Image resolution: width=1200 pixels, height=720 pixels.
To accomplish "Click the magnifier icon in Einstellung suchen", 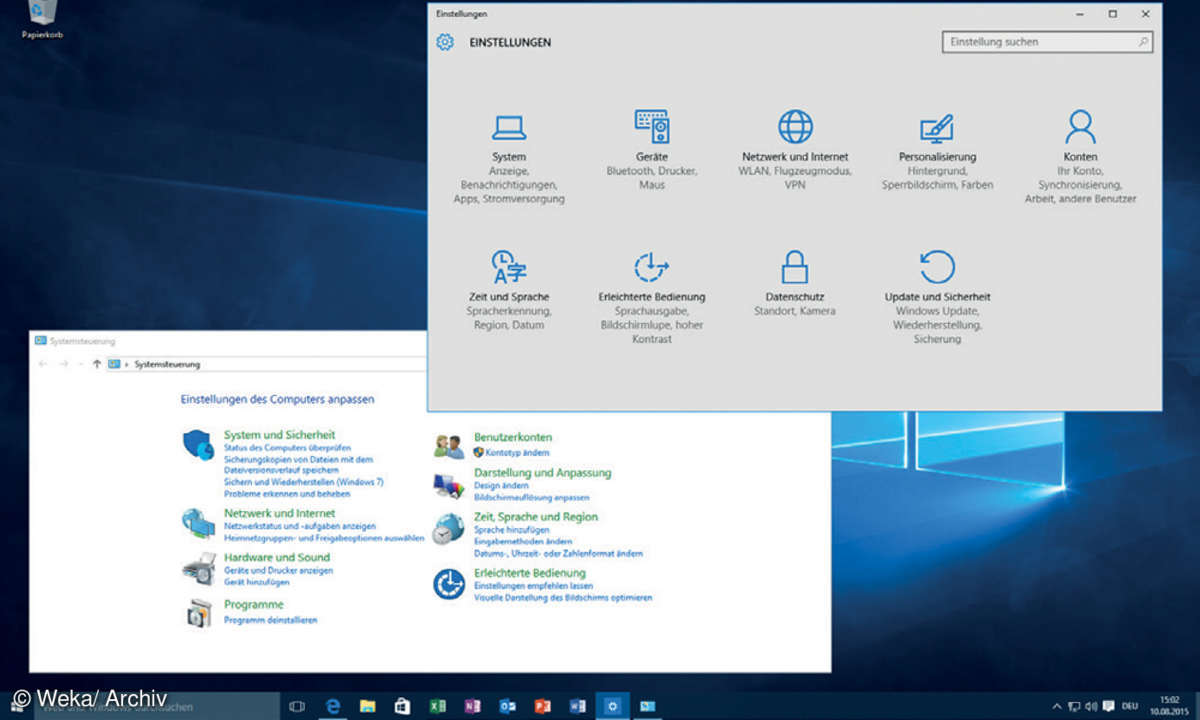I will coord(1143,42).
